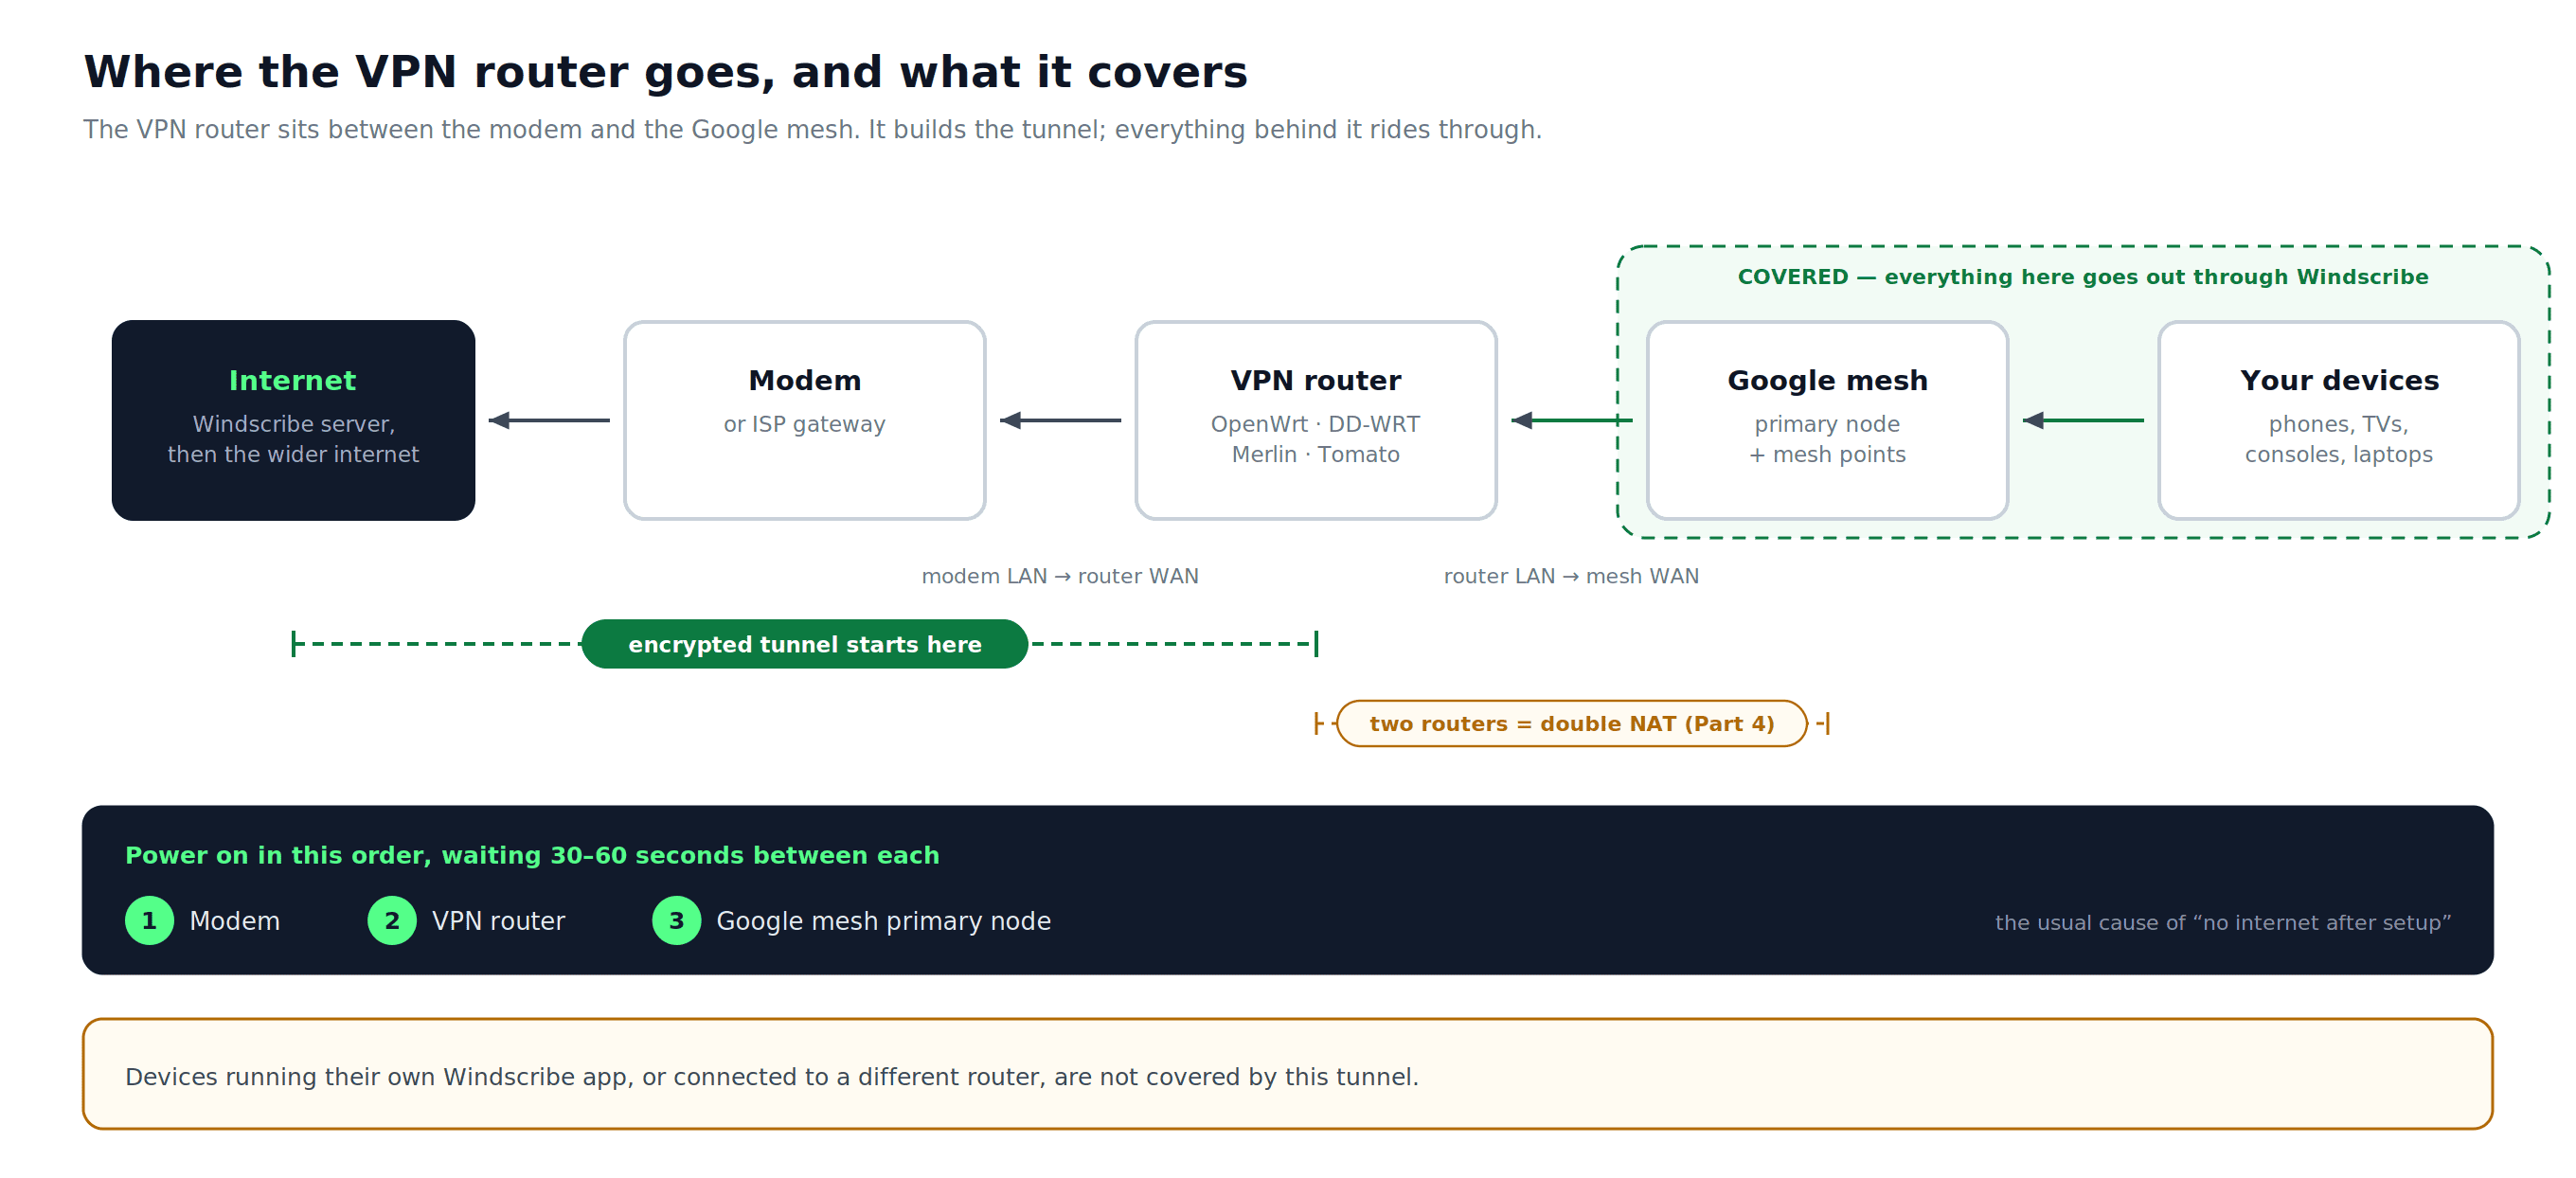Click 'Modem' text in power-on list
This screenshot has height=1178, width=2576.
[x=235, y=921]
